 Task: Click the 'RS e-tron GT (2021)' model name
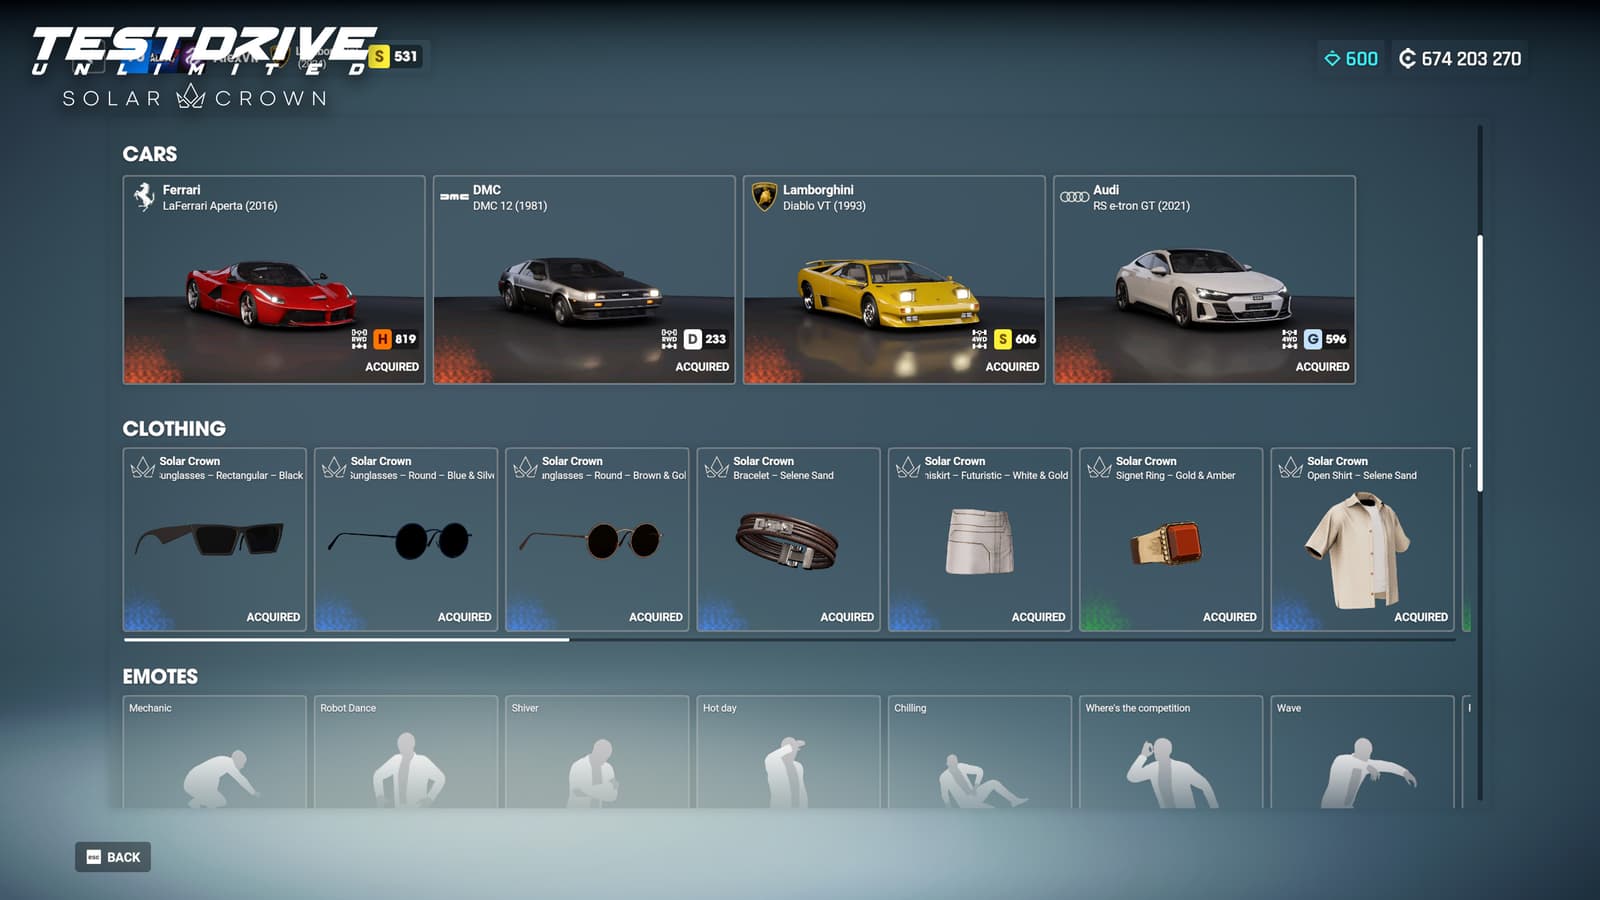(1141, 206)
